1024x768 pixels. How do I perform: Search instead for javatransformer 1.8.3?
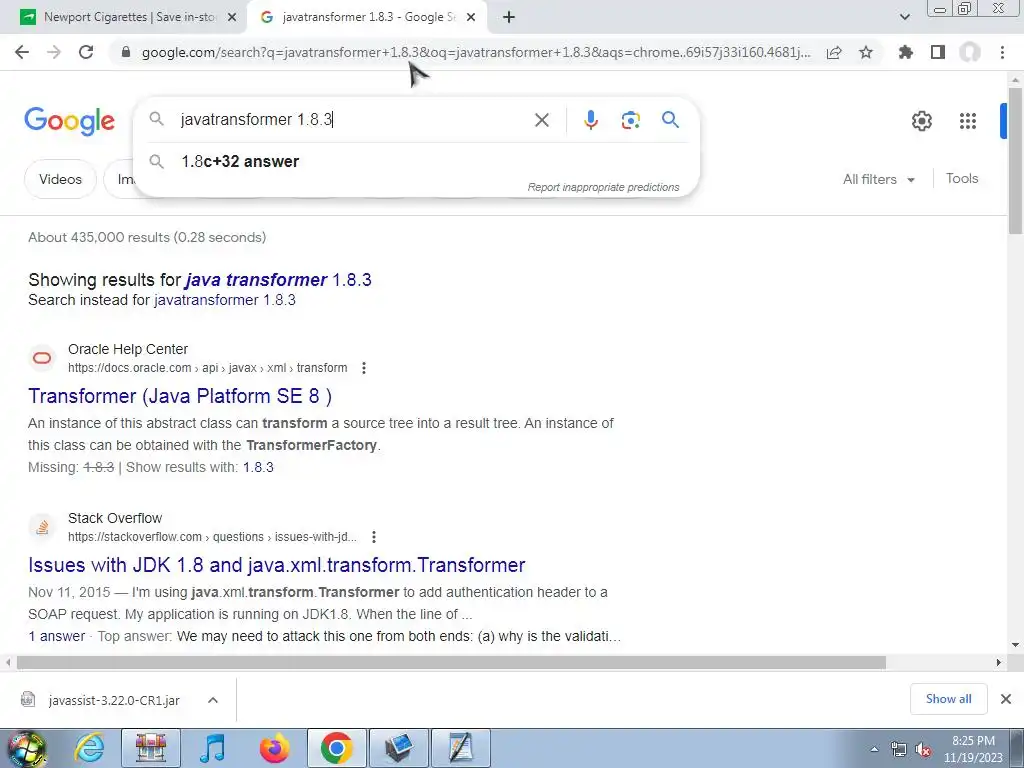[x=225, y=300]
